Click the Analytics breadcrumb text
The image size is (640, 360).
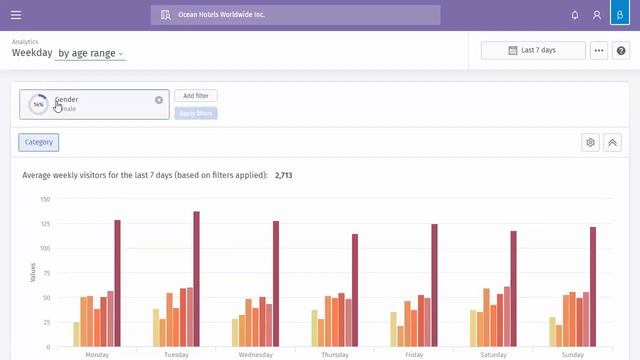click(x=25, y=42)
